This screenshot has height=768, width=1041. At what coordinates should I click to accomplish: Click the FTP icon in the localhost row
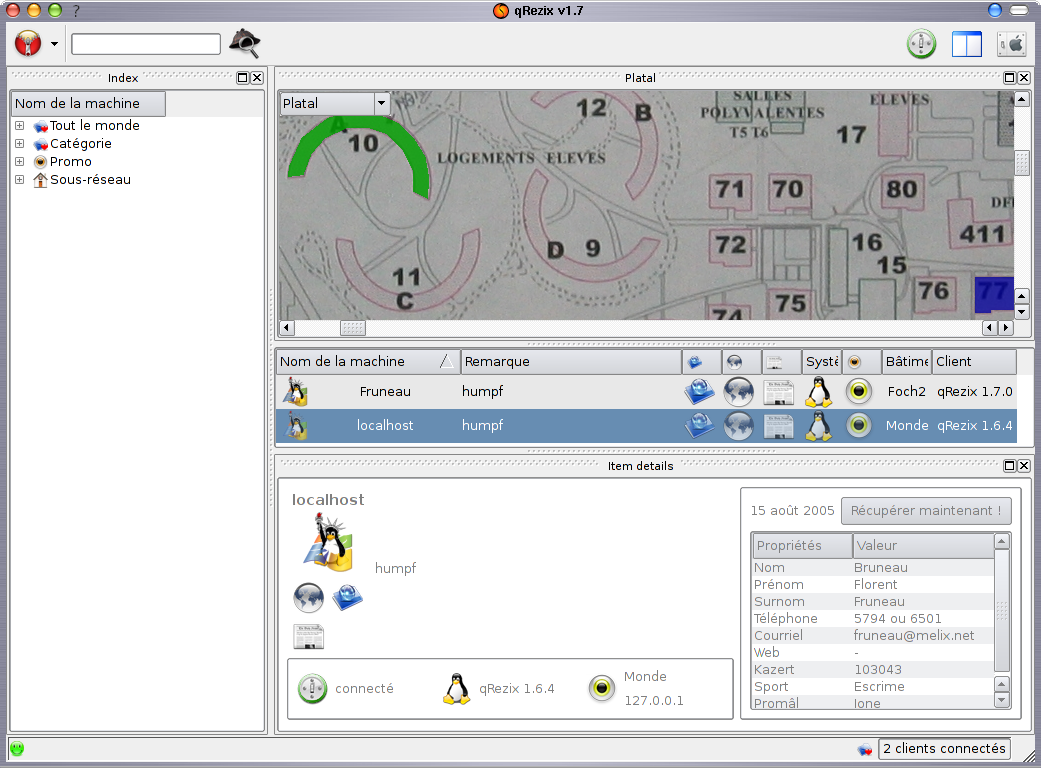tap(699, 425)
